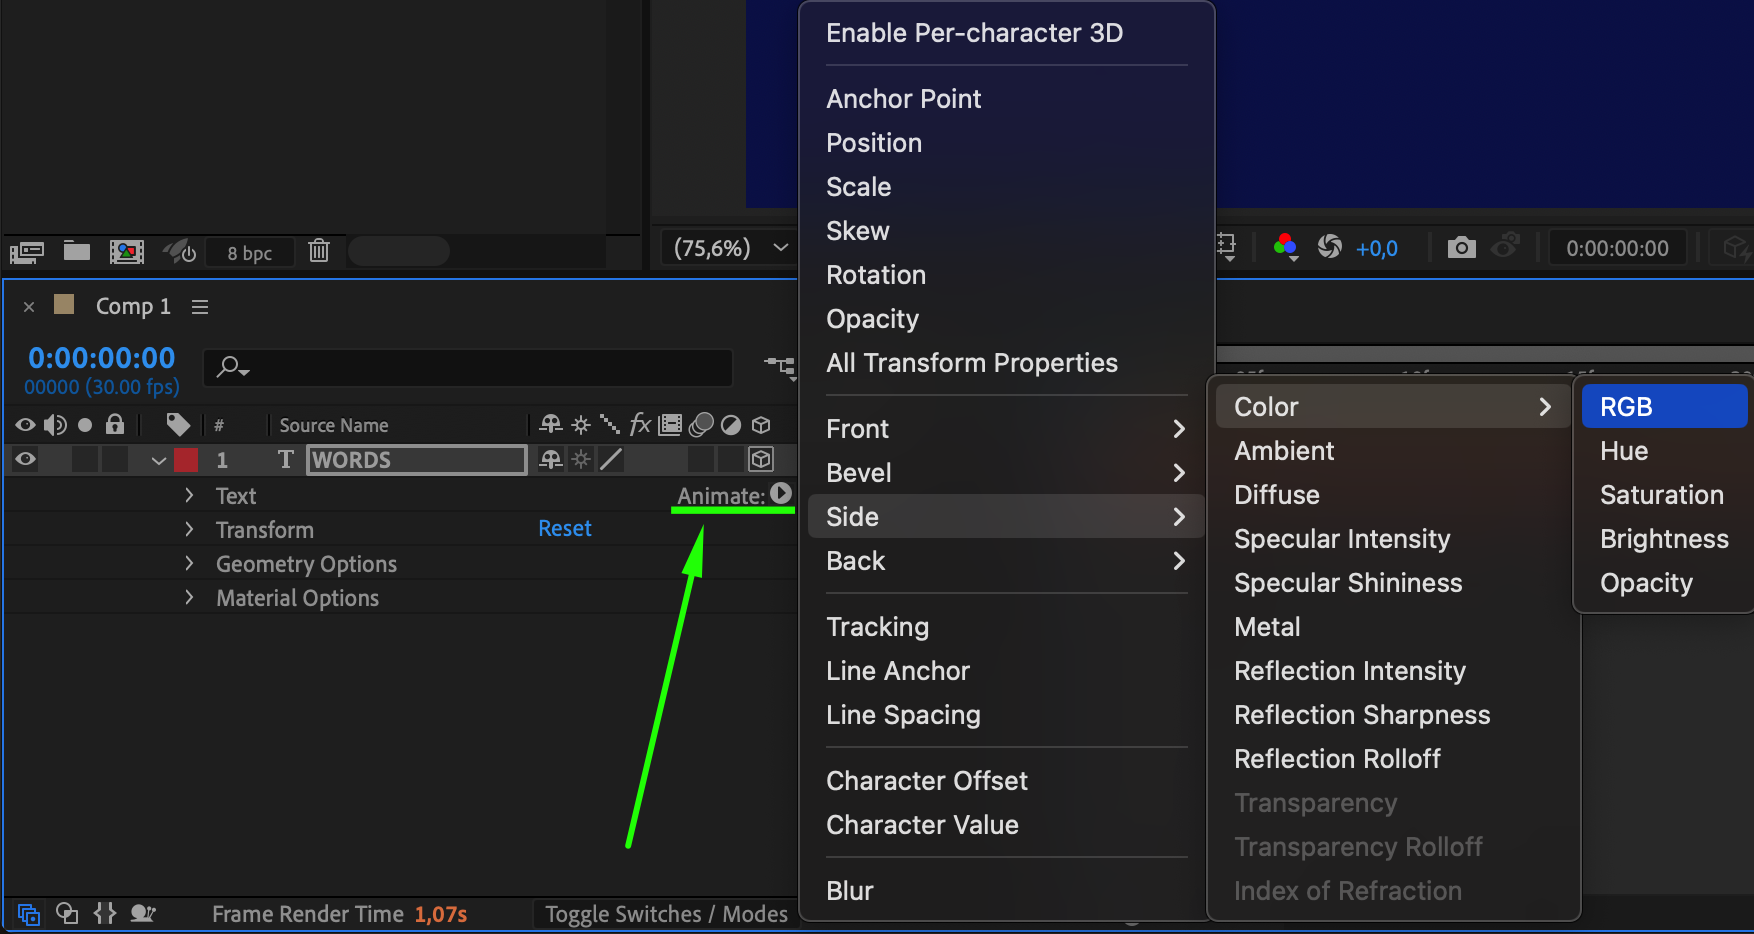Click the Reset link for Transform
This screenshot has height=934, width=1754.
pos(565,529)
